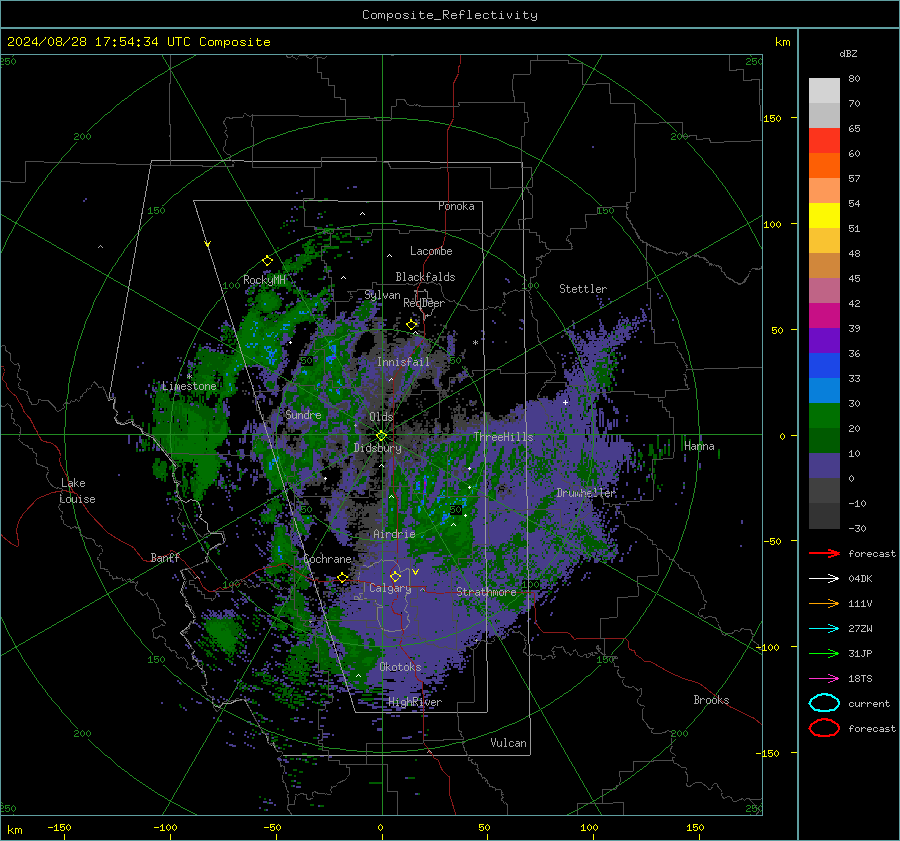900x841 pixels.
Task: Click the Banff label
Action: tap(165, 557)
